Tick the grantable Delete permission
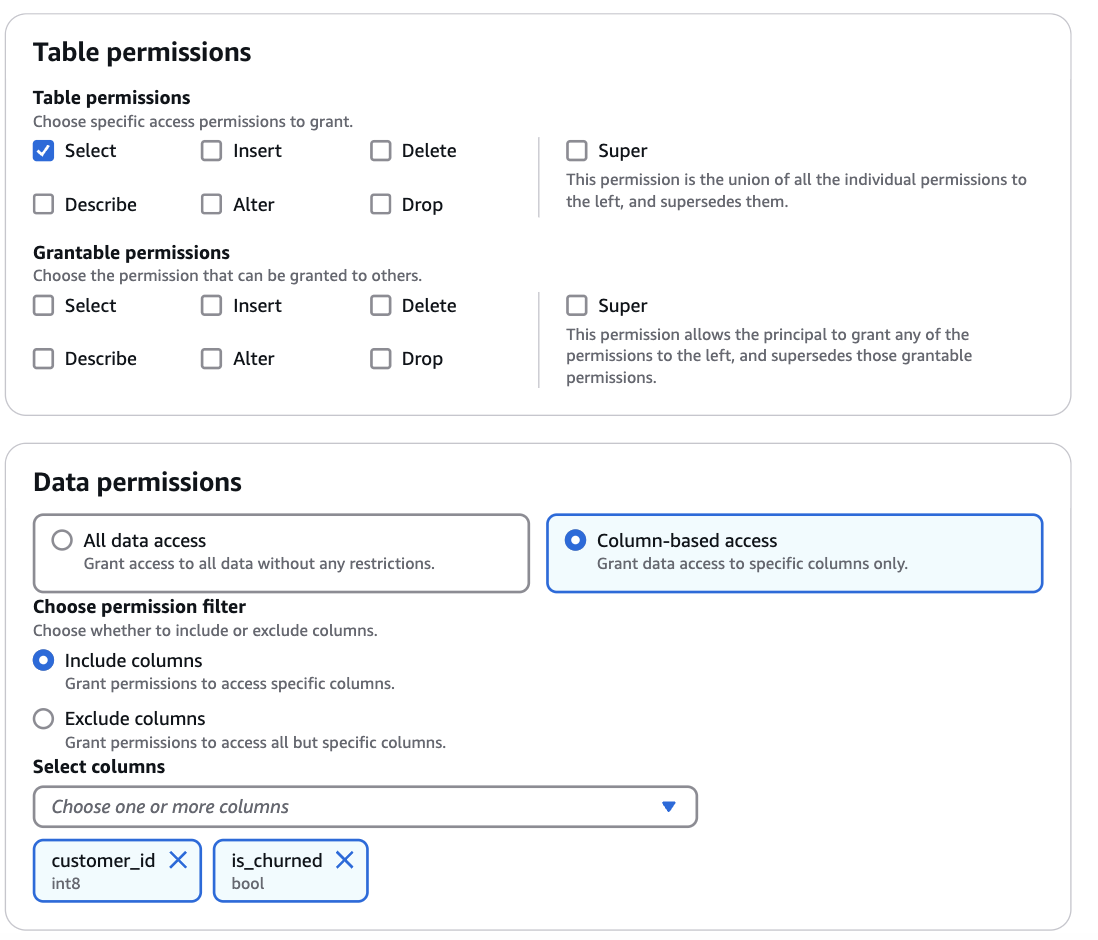 381,306
